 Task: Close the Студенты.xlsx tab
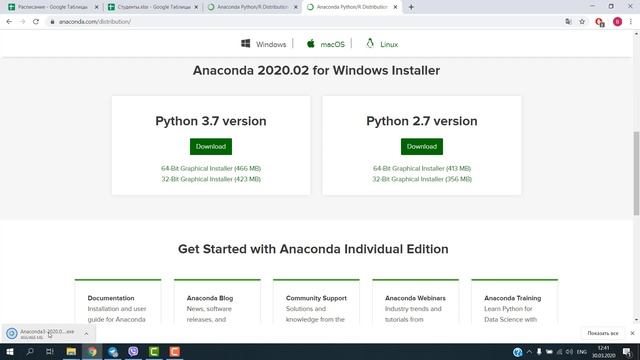pos(196,7)
